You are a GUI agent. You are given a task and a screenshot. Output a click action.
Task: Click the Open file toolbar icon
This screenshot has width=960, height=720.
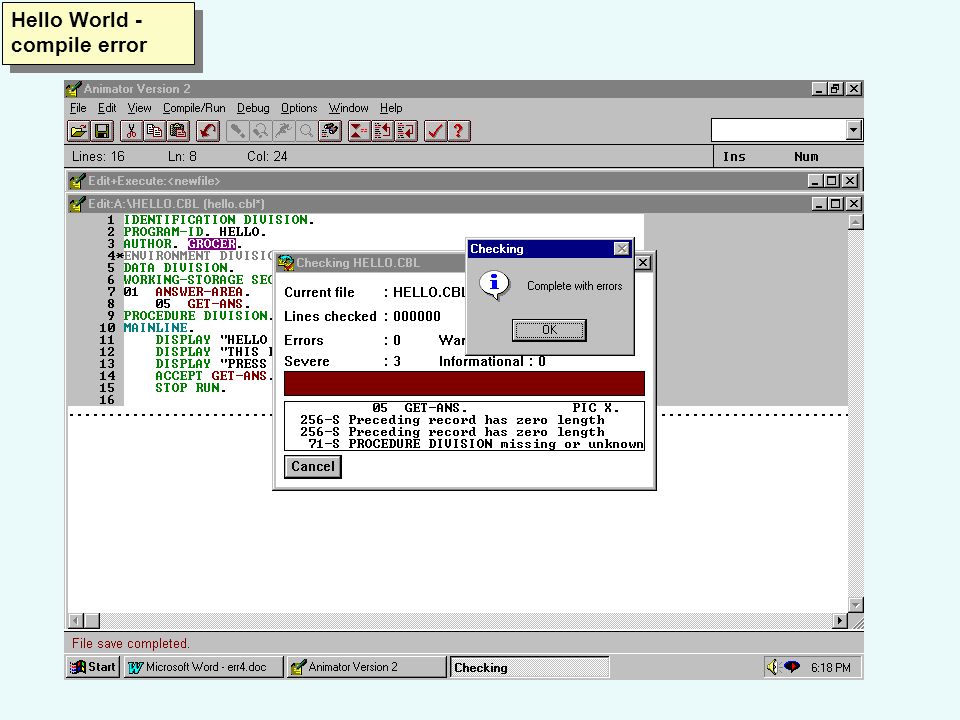78,131
